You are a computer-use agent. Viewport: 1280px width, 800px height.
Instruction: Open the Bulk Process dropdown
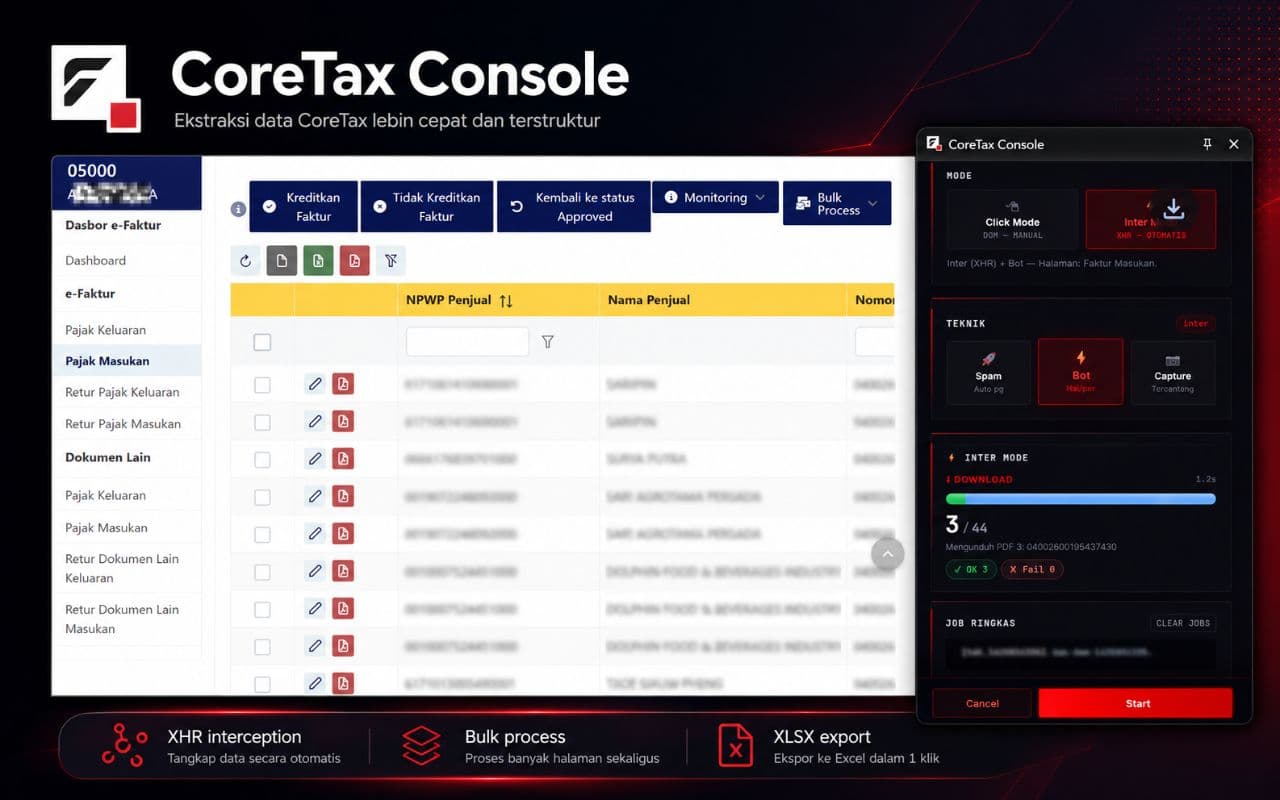coord(837,203)
